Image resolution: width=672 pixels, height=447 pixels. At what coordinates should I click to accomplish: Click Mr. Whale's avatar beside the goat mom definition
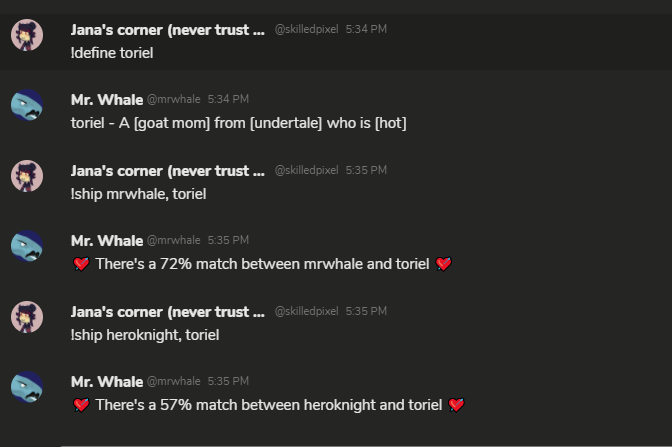(x=27, y=107)
